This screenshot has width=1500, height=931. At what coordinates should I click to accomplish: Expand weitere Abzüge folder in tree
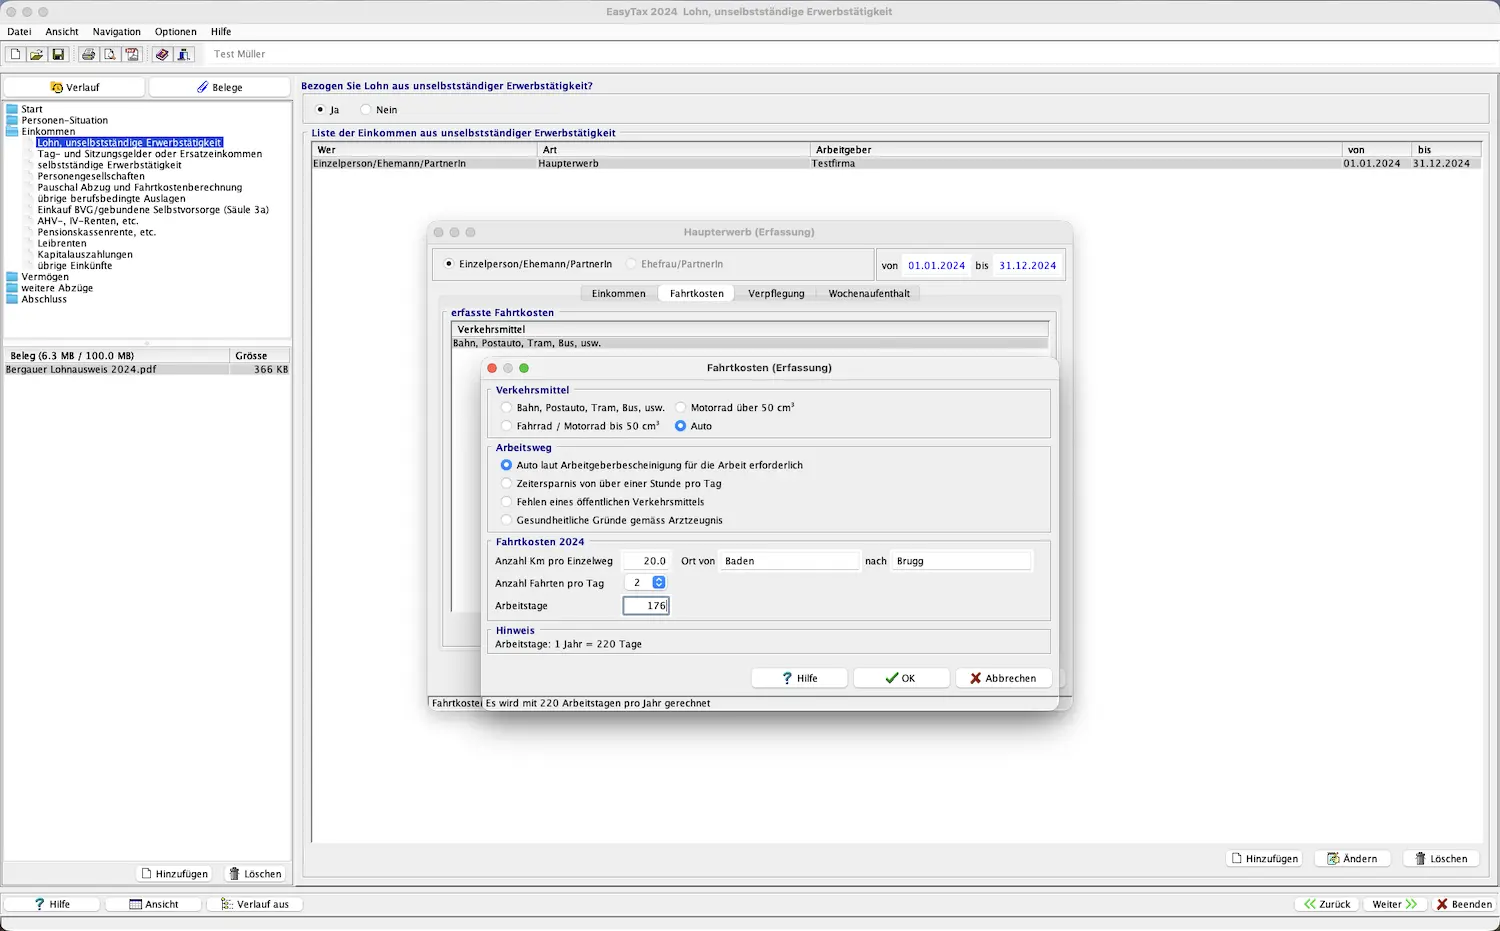coord(12,288)
